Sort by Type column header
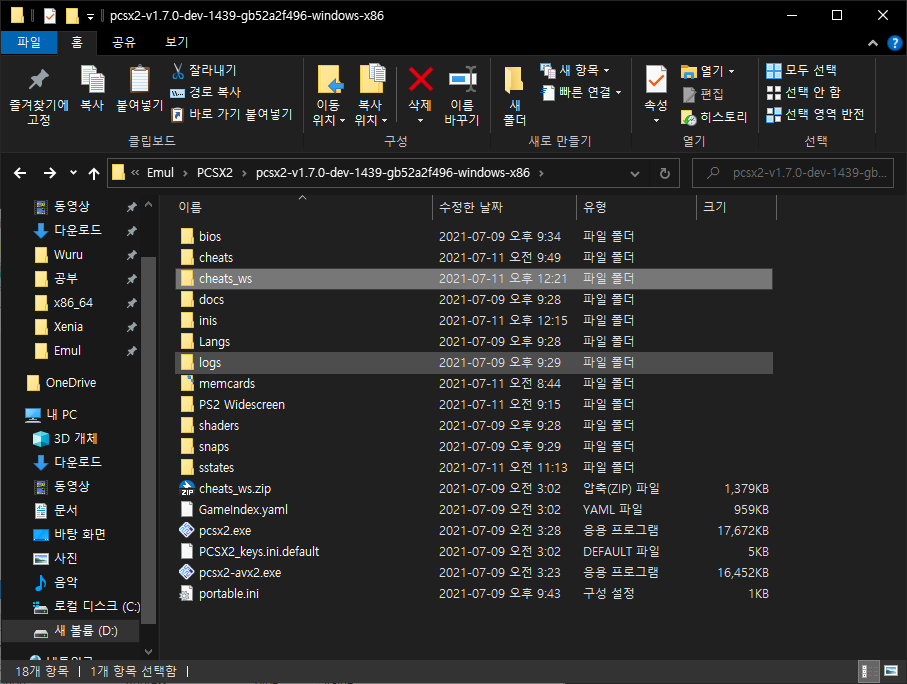The width and height of the screenshot is (907, 684). pos(636,207)
